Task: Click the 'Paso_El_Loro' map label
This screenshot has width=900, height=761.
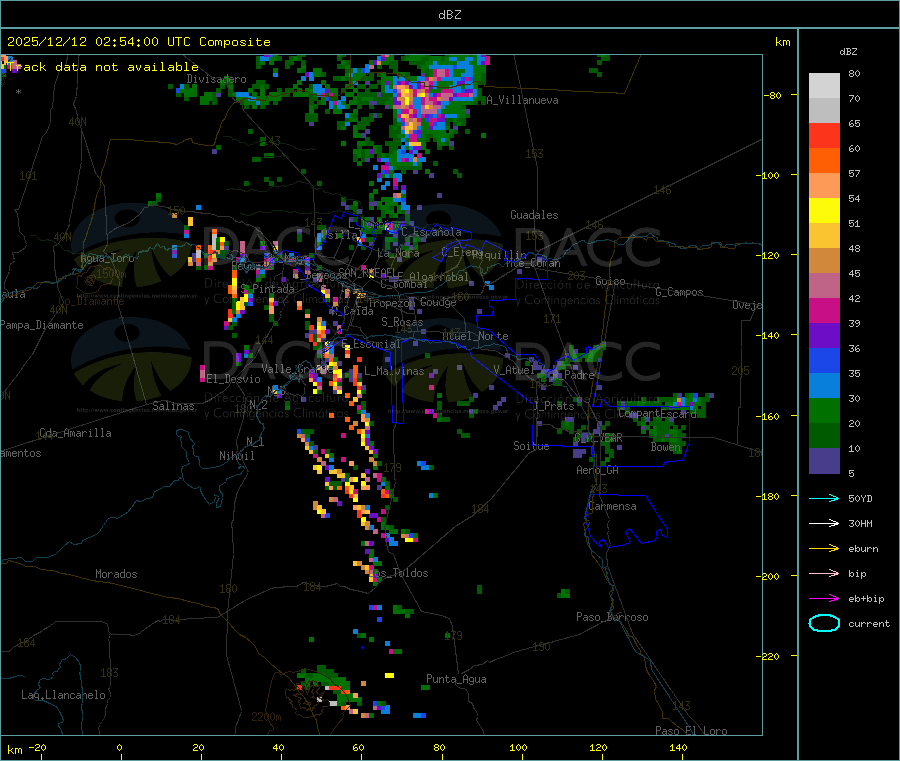Action: (x=691, y=731)
